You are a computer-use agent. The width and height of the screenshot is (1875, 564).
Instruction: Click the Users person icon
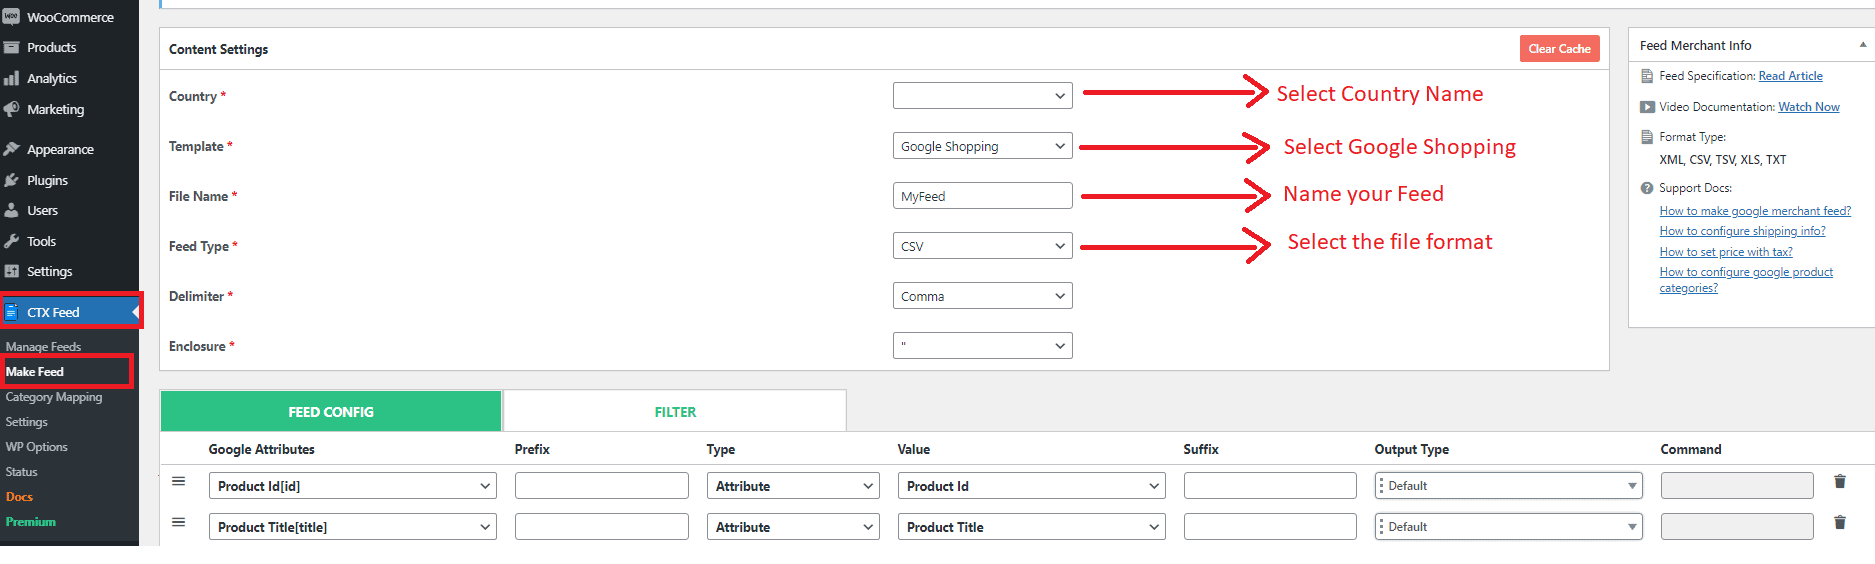pos(11,210)
